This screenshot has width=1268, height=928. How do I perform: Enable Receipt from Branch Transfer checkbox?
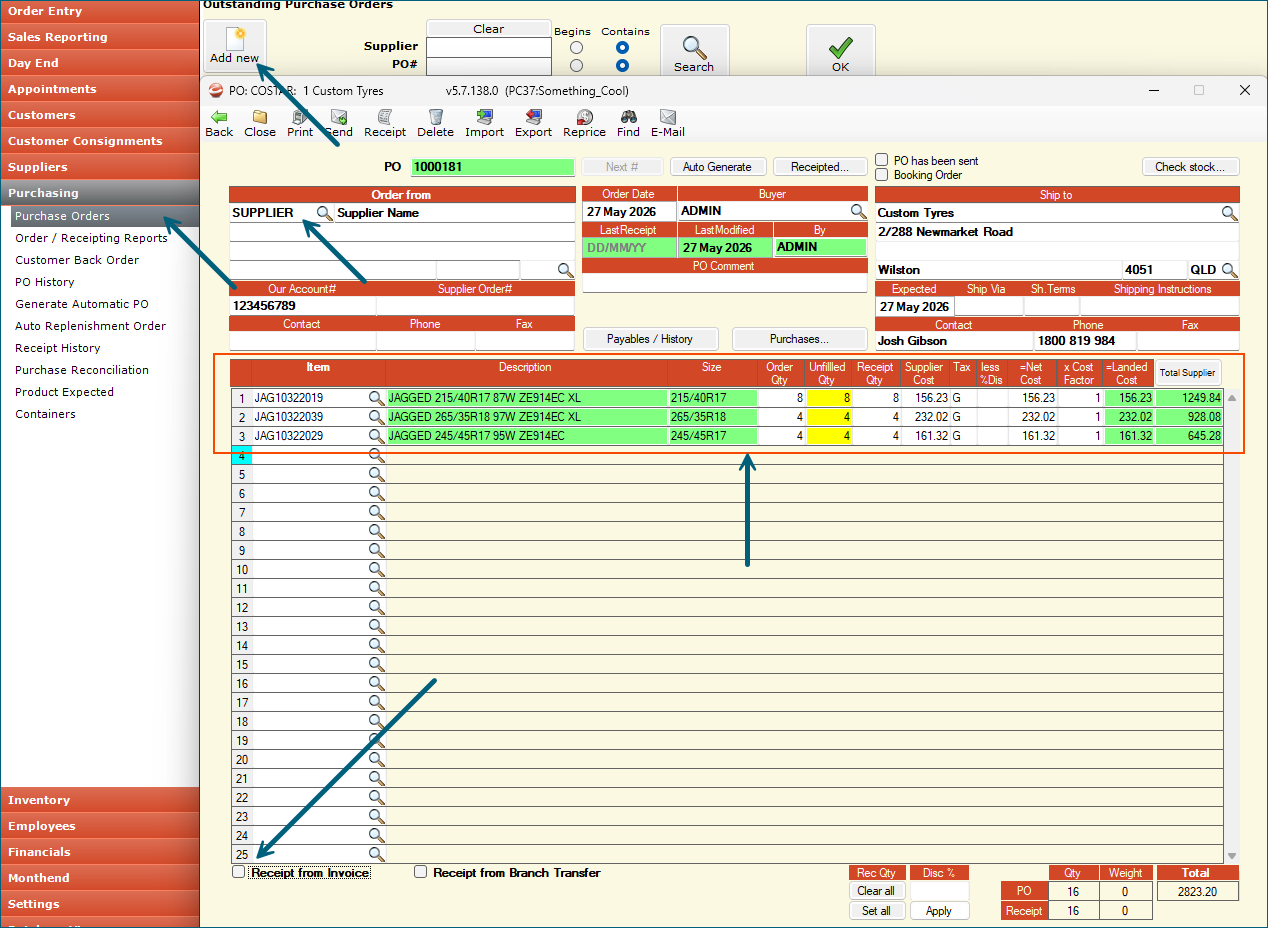pos(421,872)
